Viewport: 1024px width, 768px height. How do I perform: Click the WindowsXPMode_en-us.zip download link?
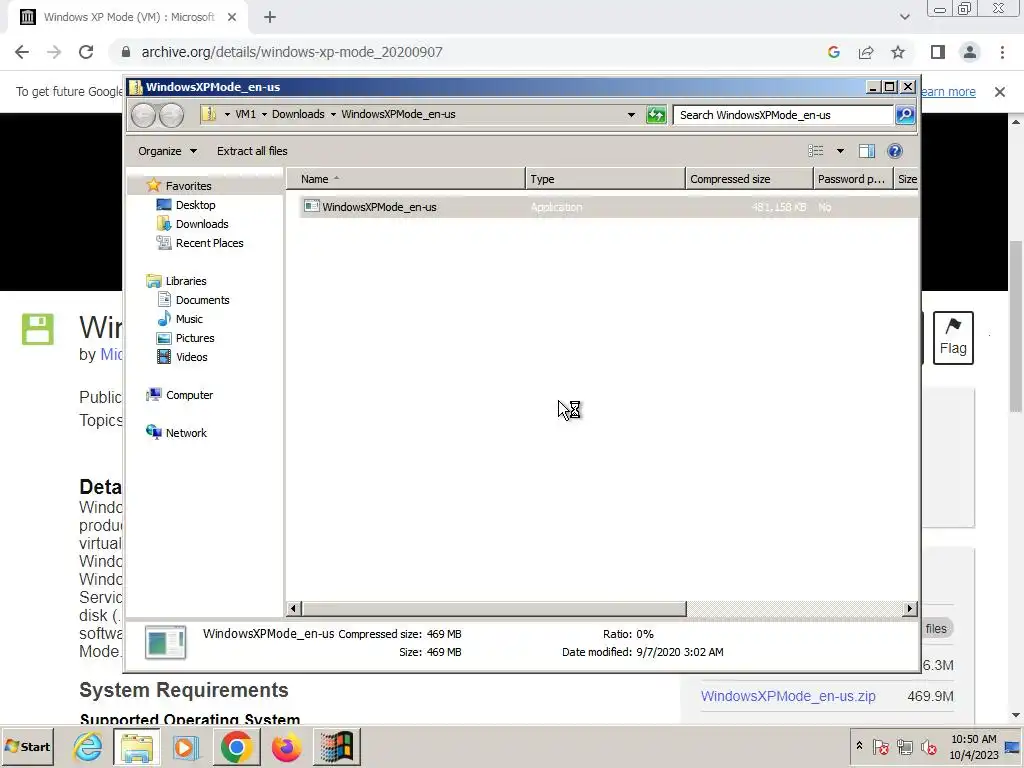788,696
